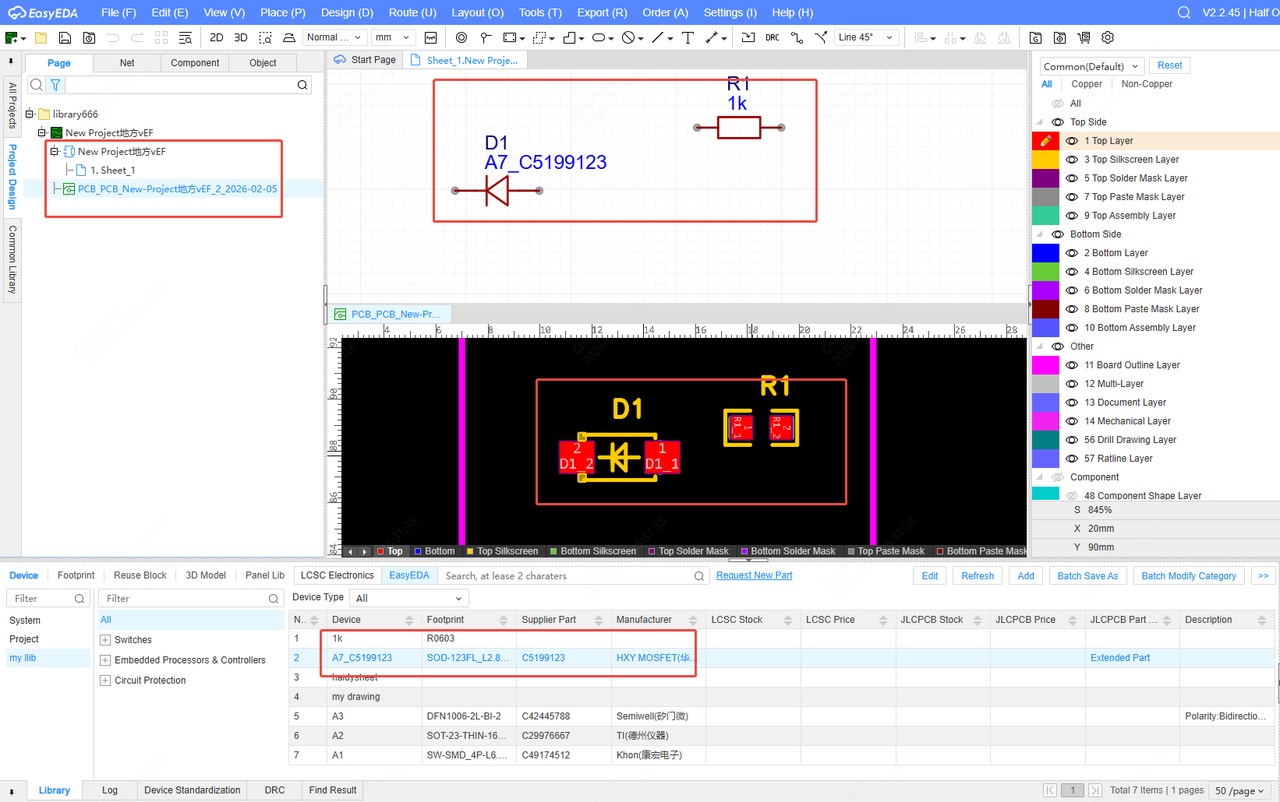The image size is (1280, 802).
Task: Select the via placement tool
Action: 461,38
